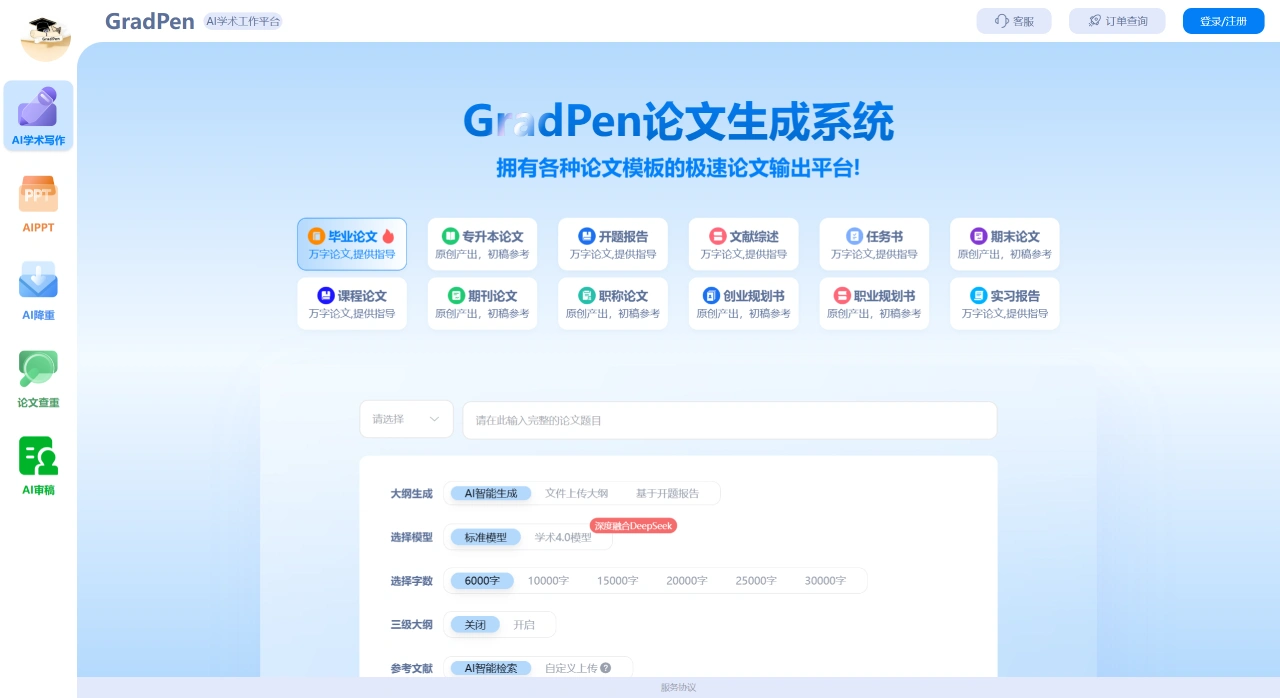Click the 客服 button
The image size is (1280, 698).
1014,21
